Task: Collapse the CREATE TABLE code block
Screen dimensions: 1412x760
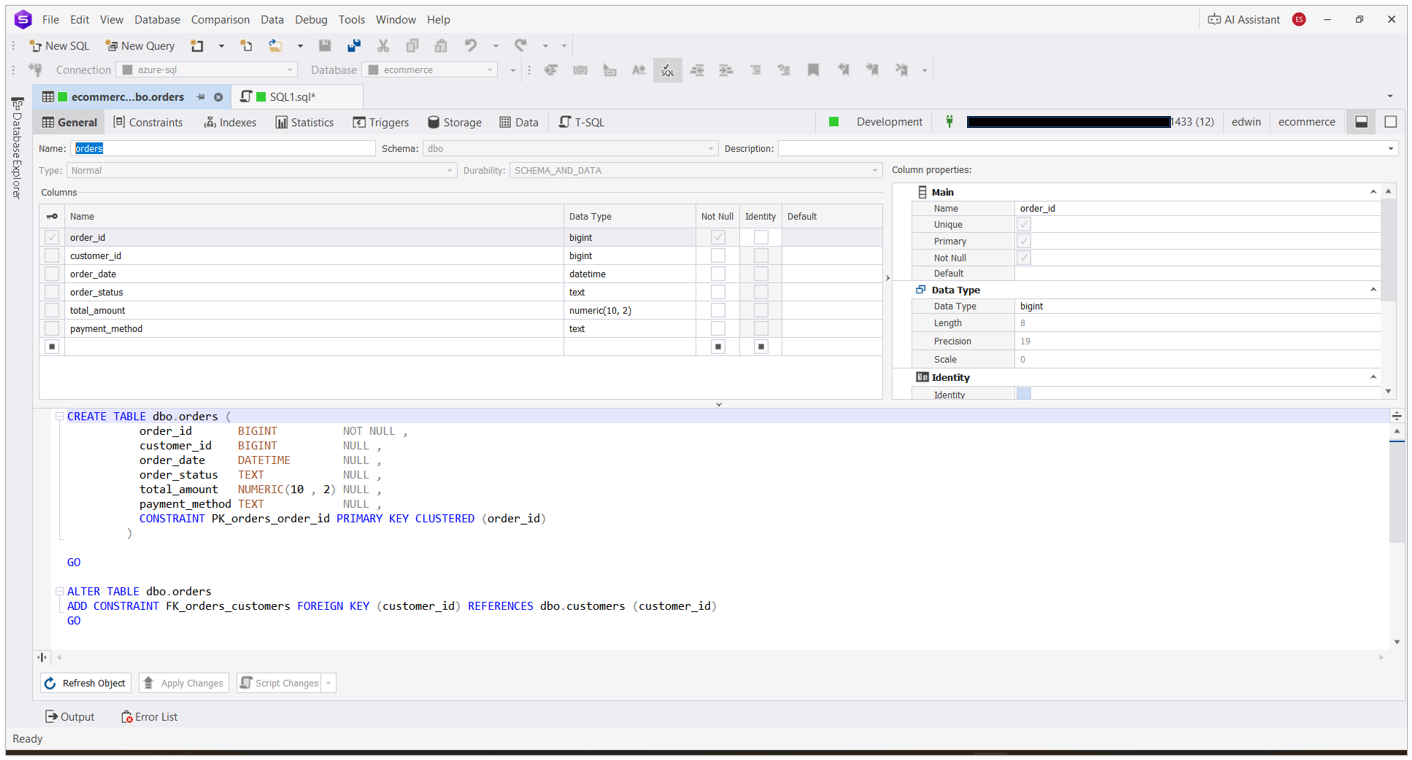Action: (59, 416)
